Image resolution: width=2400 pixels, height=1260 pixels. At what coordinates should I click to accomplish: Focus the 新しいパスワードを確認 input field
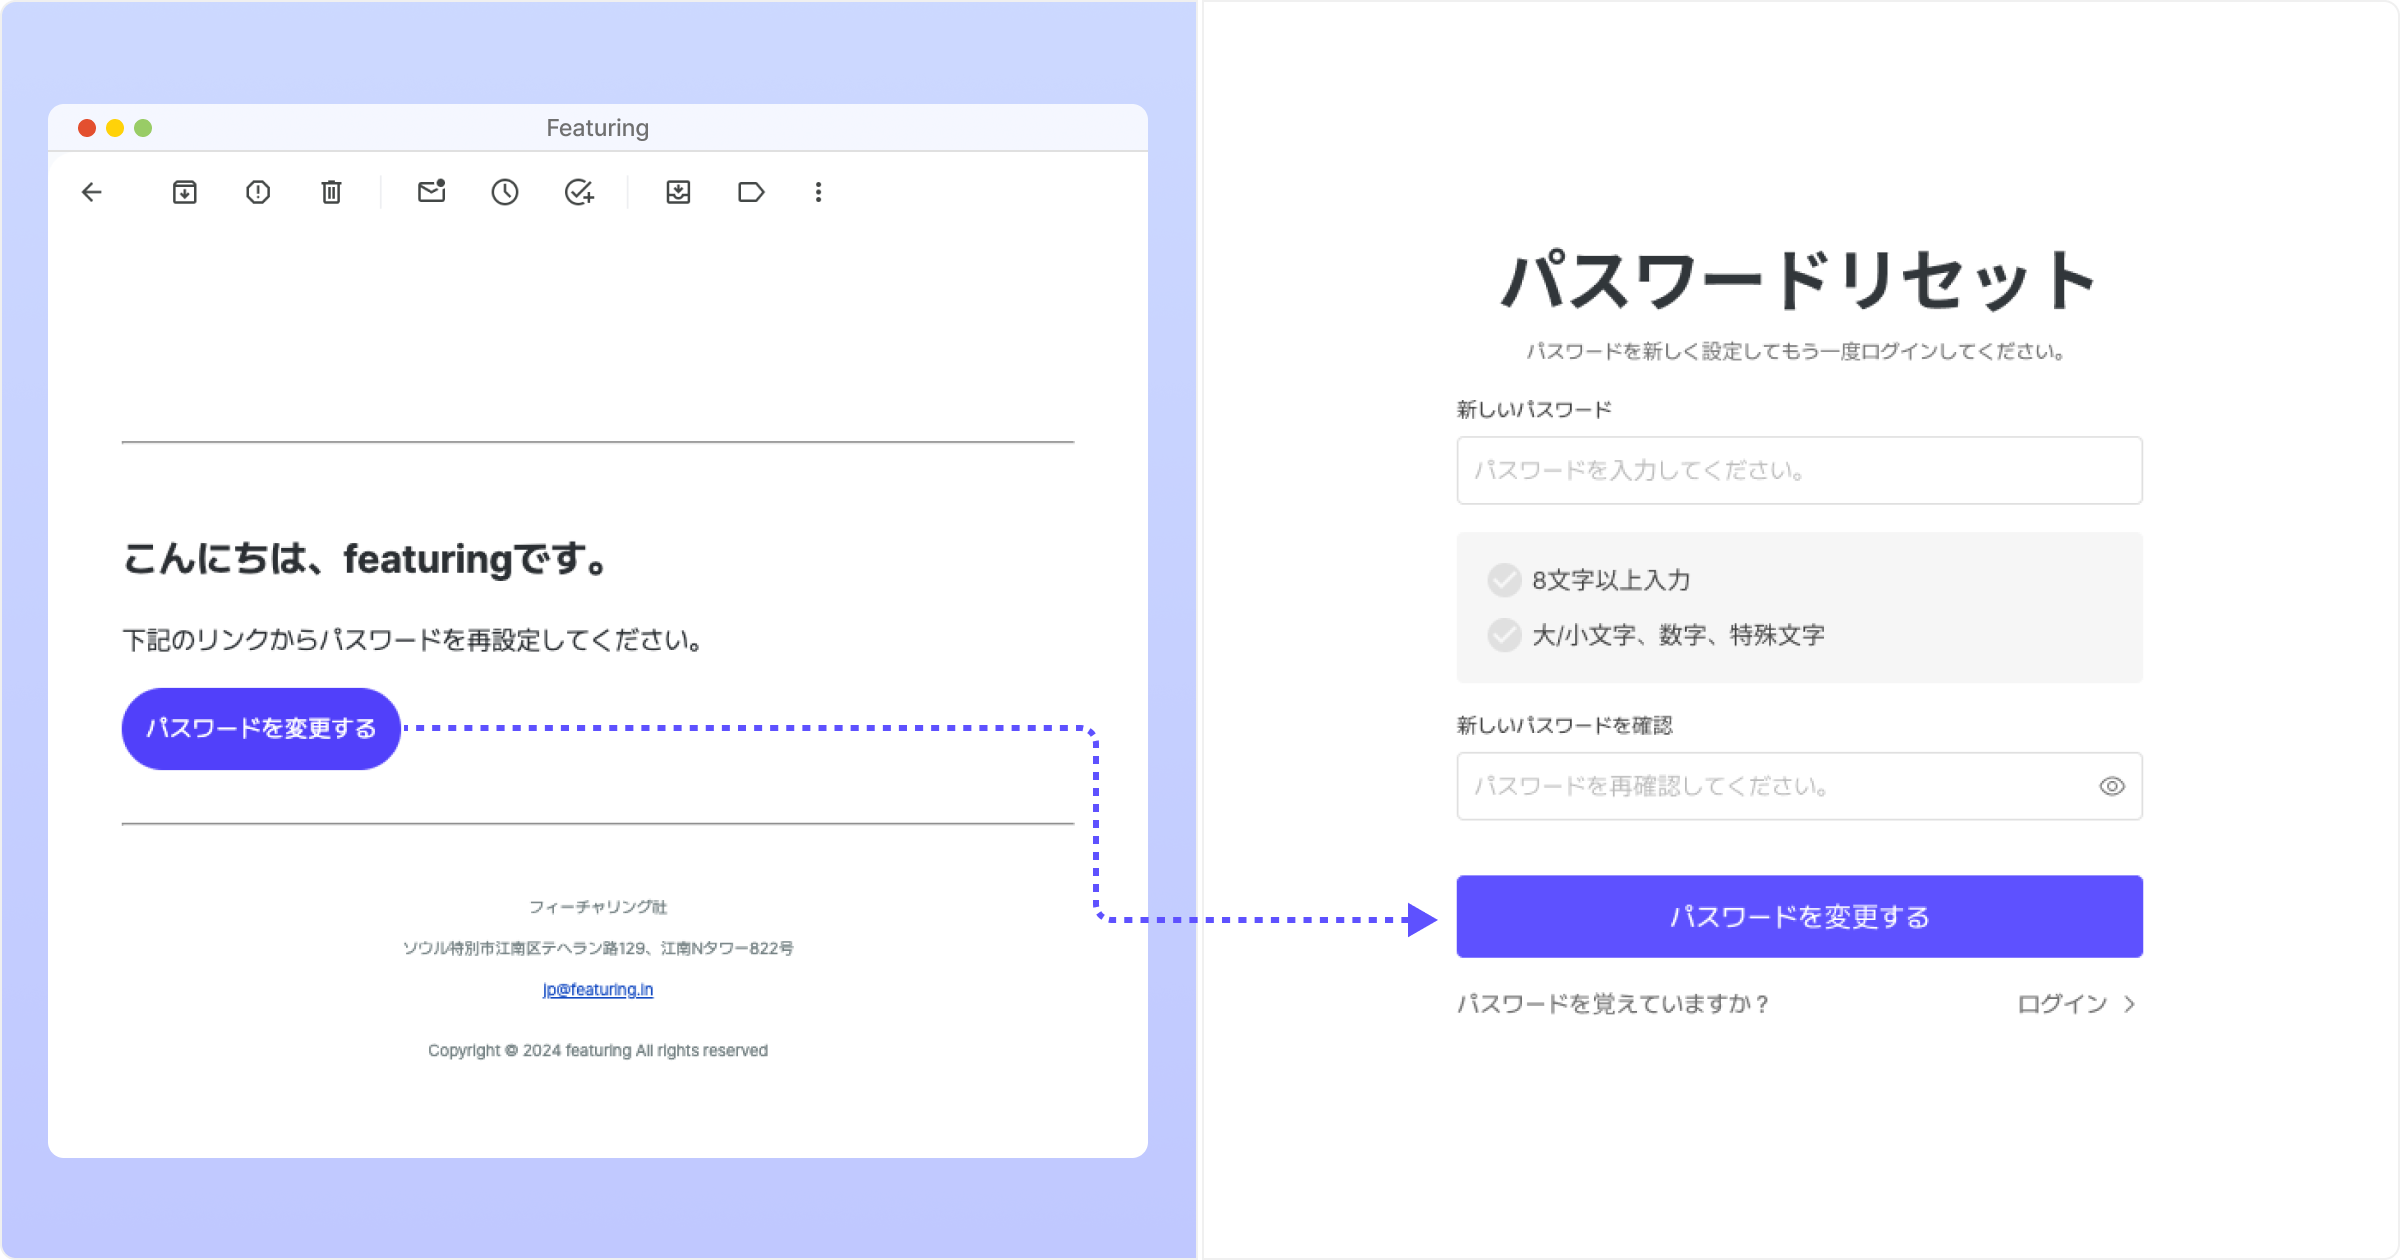pos(1770,786)
